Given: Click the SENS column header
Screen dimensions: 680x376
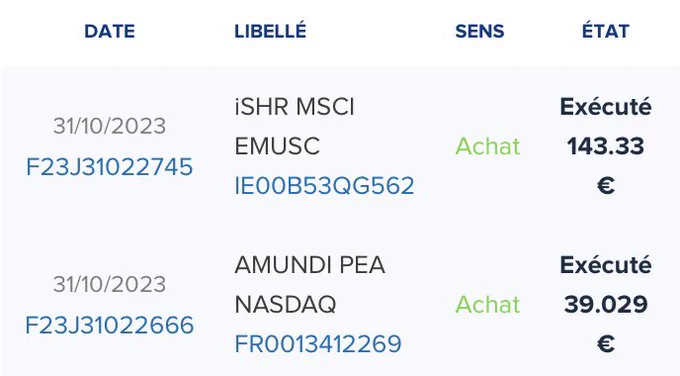Looking at the screenshot, I should (x=480, y=31).
